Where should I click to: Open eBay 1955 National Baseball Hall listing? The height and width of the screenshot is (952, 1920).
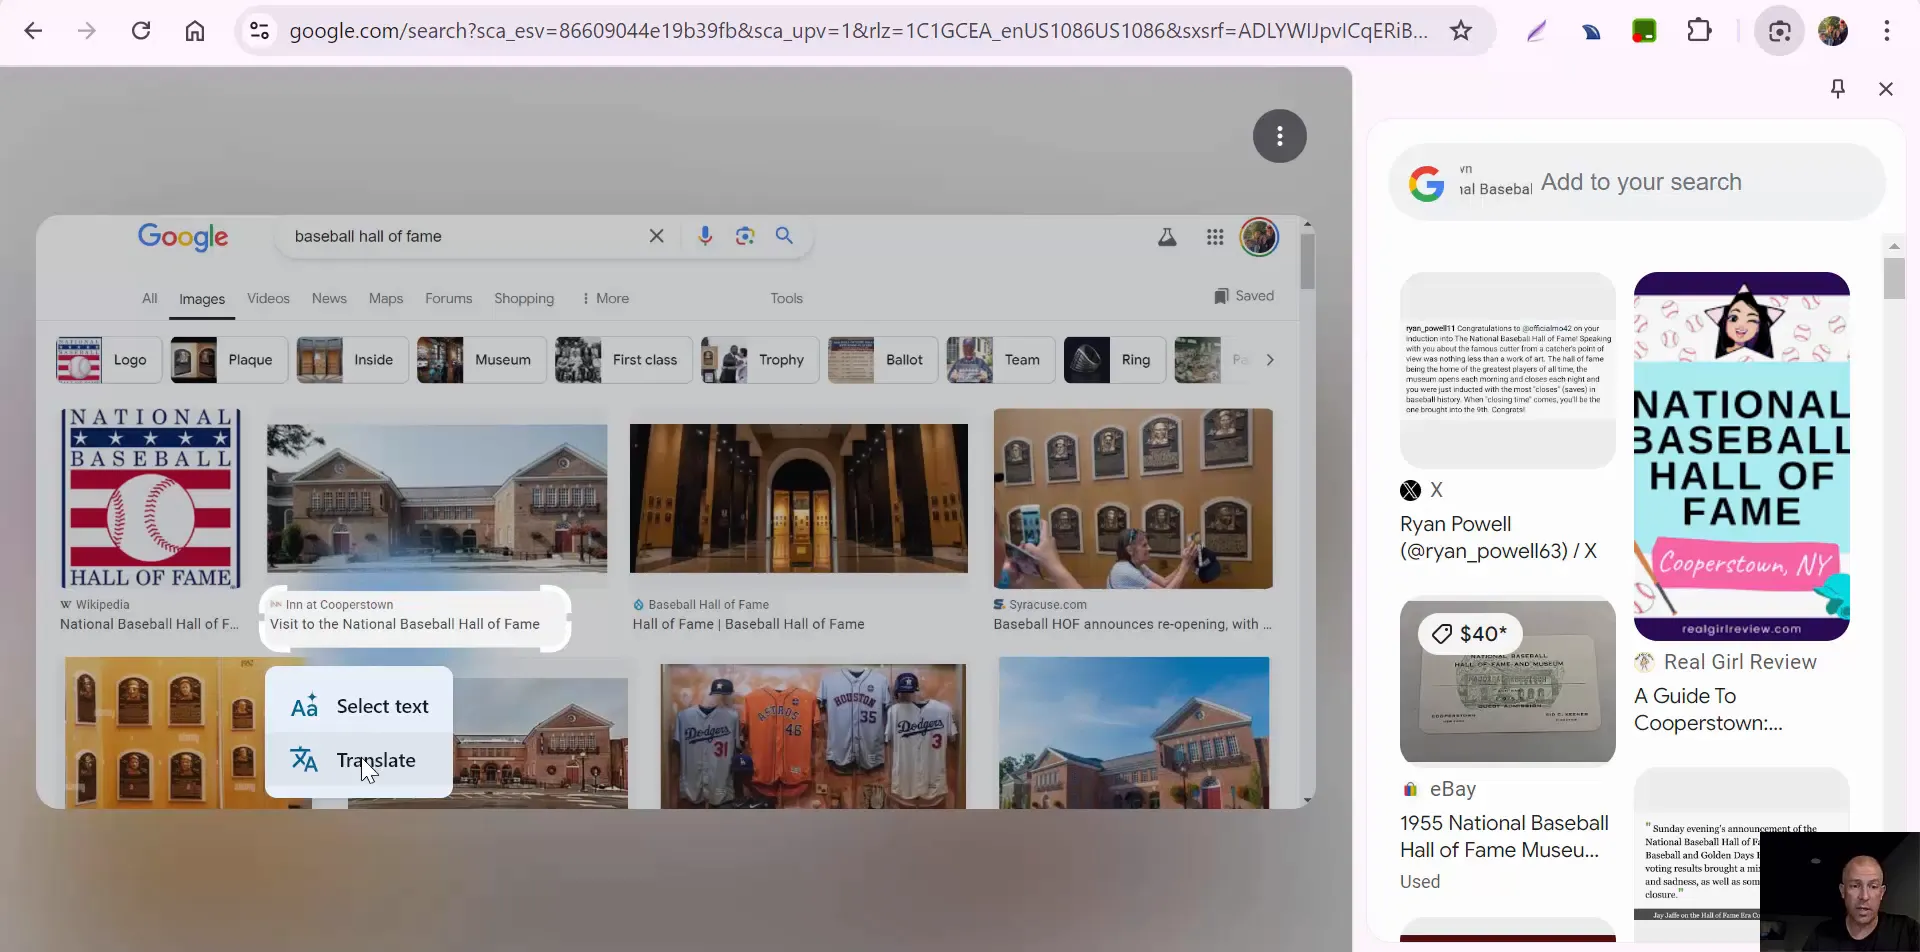point(1504,836)
